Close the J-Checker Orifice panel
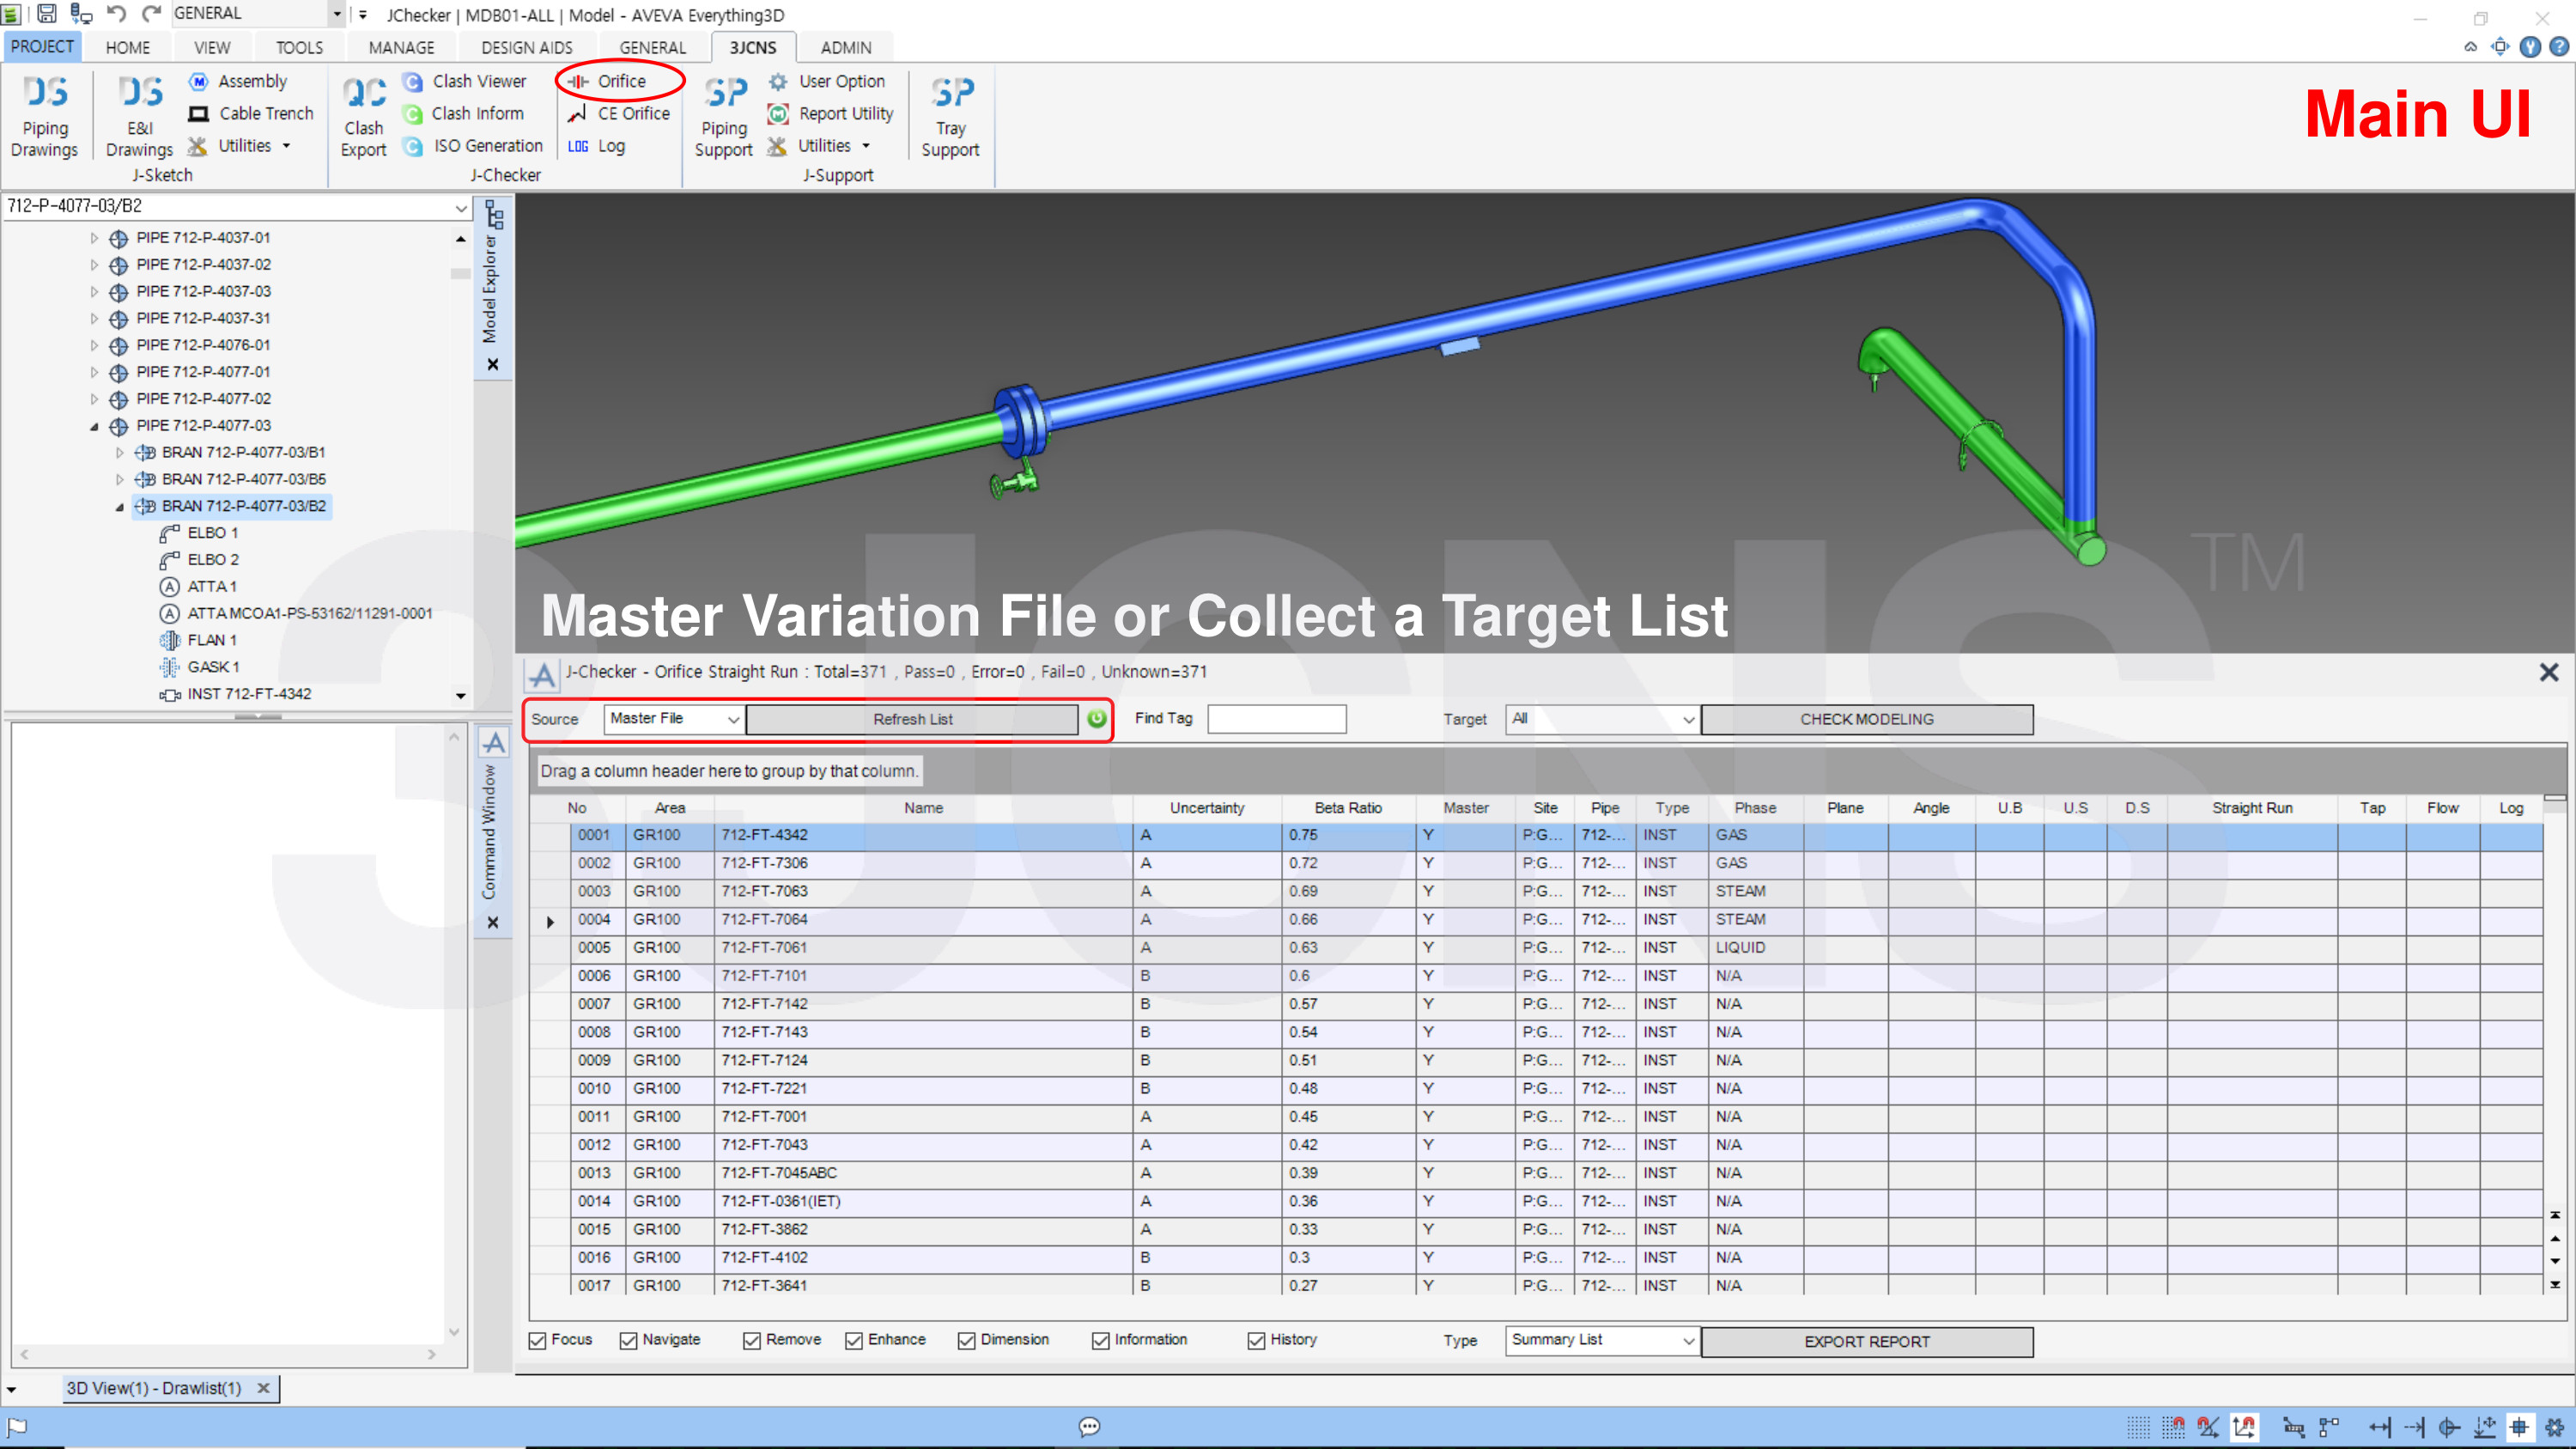Viewport: 2576px width, 1449px height. [2548, 672]
